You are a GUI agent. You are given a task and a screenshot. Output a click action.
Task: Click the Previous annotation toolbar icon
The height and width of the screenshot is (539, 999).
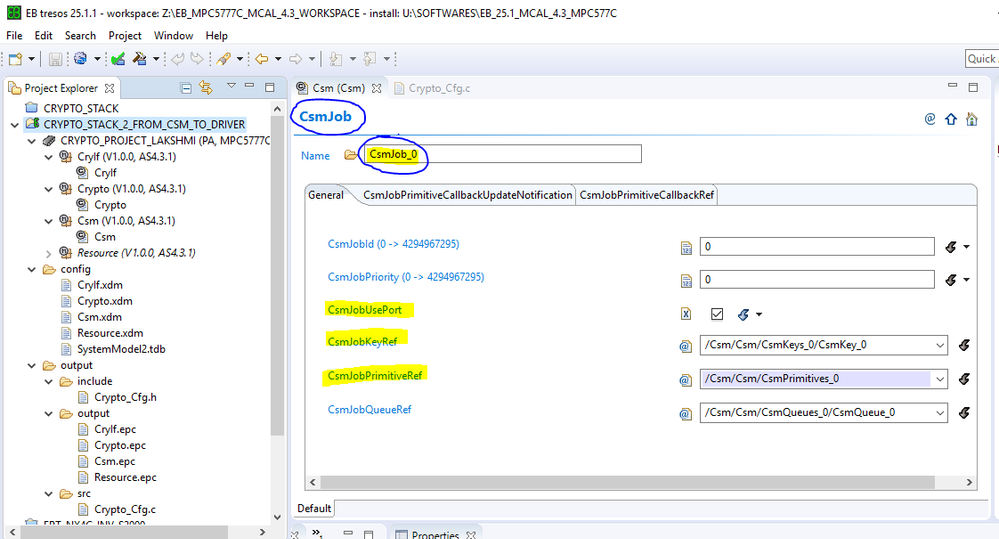coord(370,59)
